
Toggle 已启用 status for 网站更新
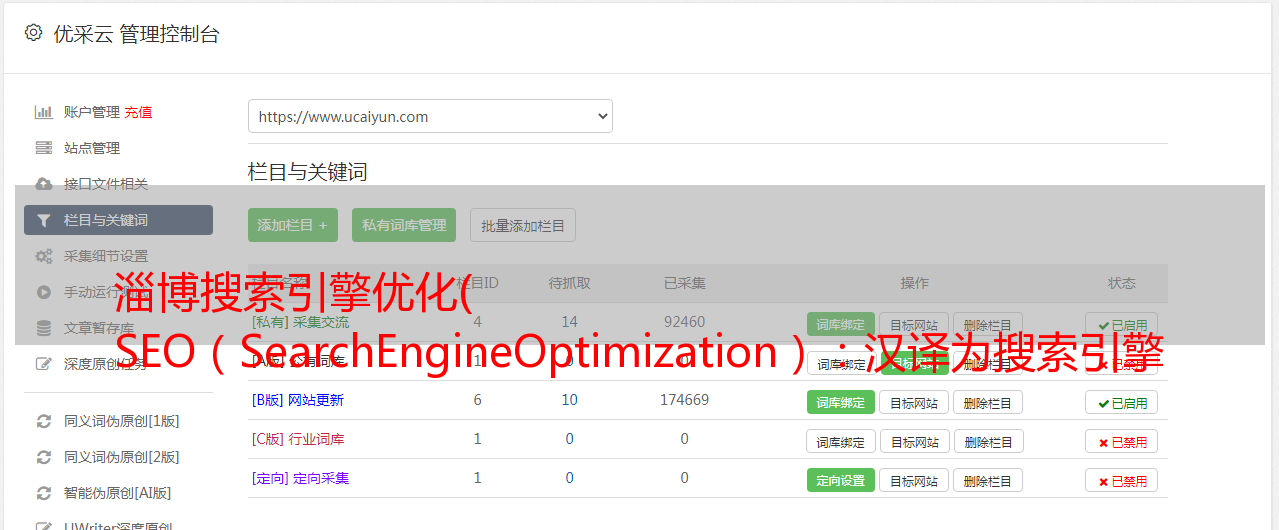[x=1122, y=402]
